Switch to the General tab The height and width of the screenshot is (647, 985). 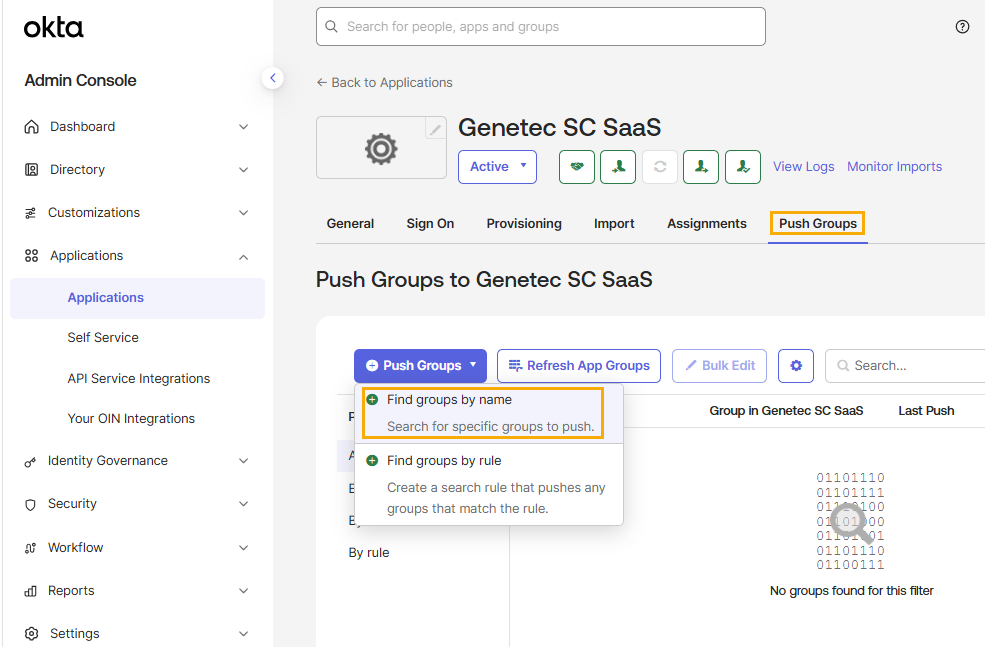click(x=350, y=224)
